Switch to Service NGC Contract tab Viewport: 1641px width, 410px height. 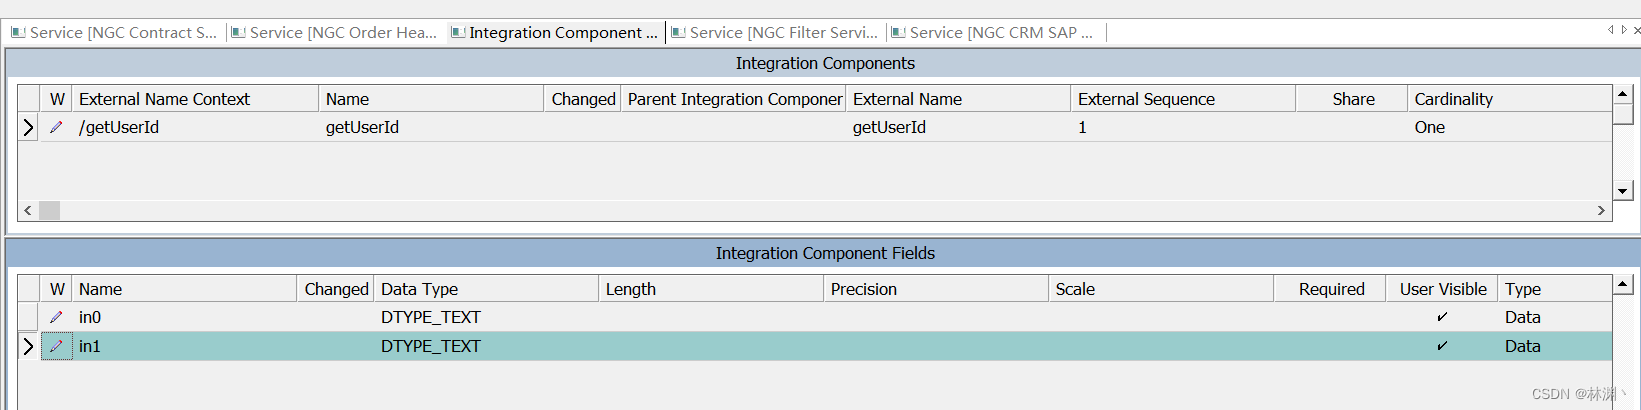116,33
